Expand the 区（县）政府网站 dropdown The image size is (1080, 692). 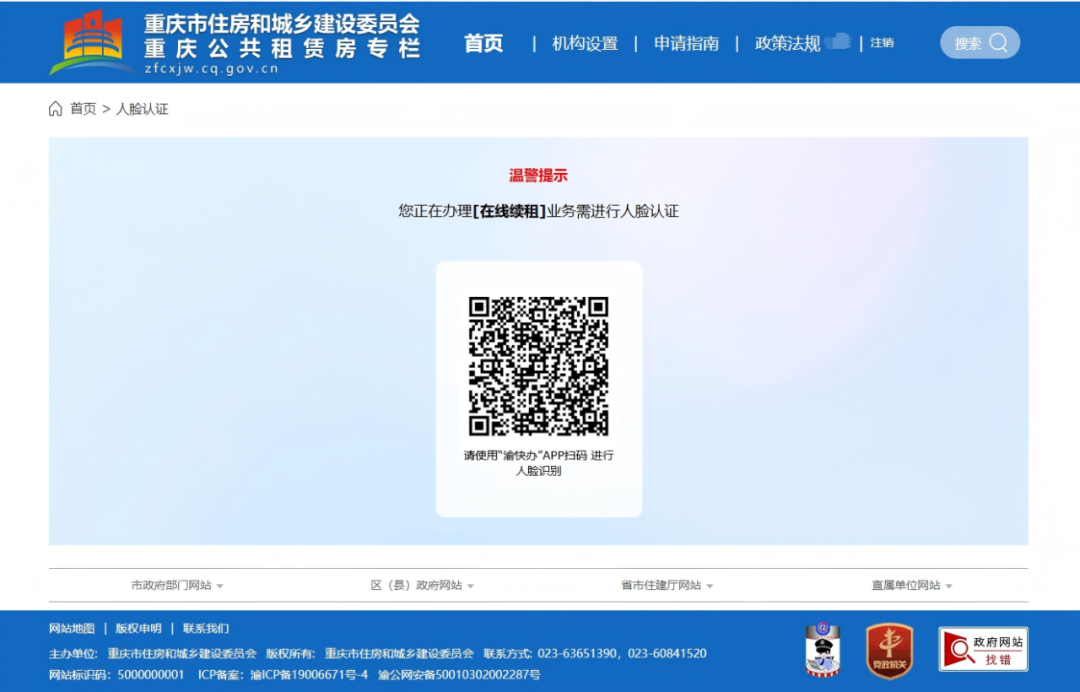(422, 585)
